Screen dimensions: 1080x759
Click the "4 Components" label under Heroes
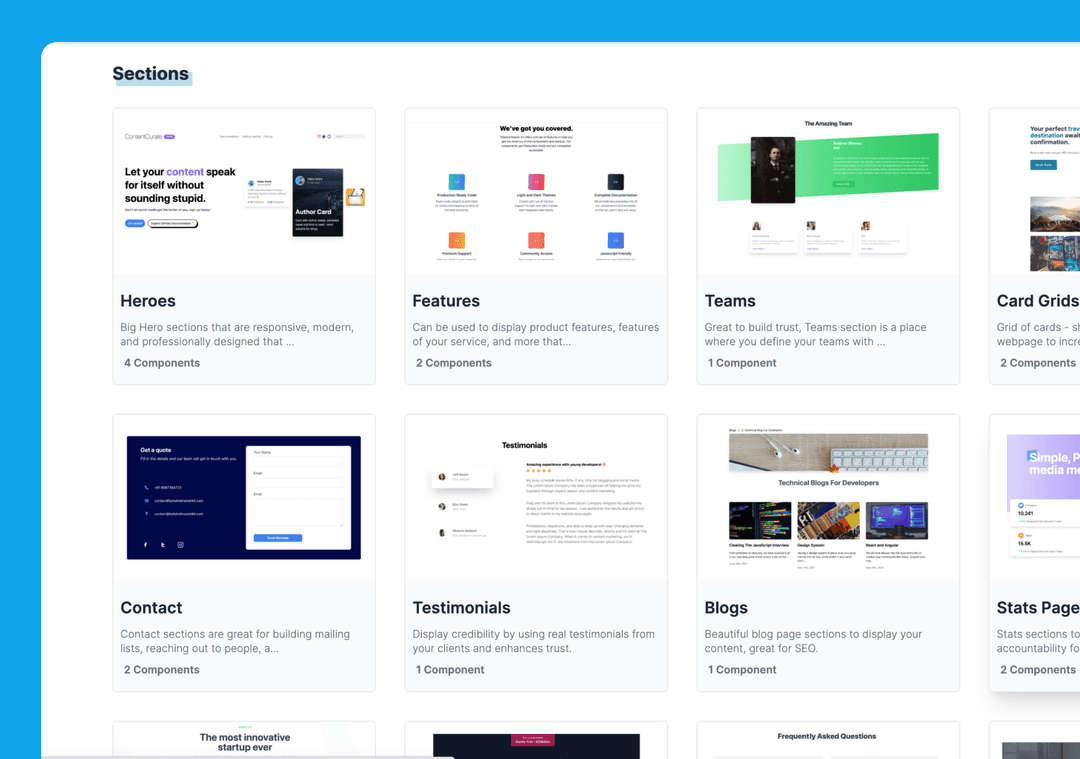[x=162, y=363]
